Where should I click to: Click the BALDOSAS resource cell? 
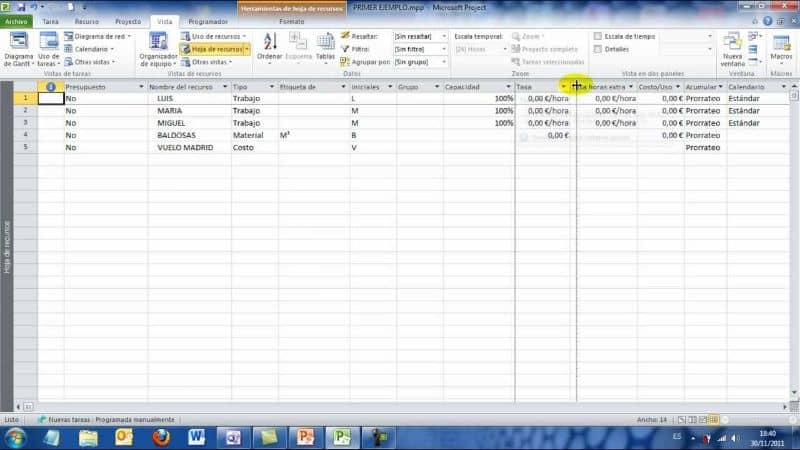189,135
